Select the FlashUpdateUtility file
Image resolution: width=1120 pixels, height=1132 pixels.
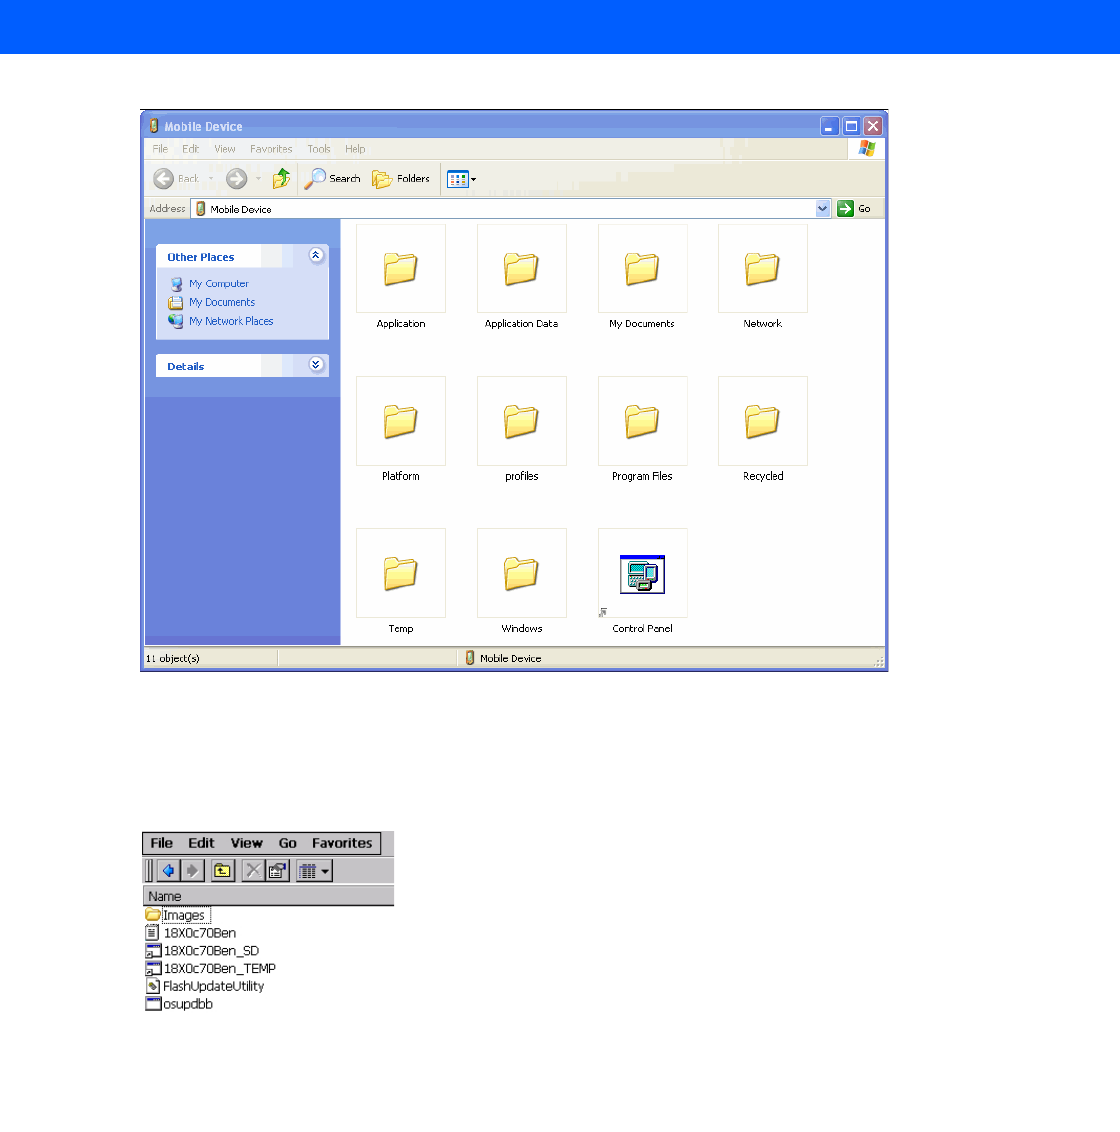click(x=205, y=986)
